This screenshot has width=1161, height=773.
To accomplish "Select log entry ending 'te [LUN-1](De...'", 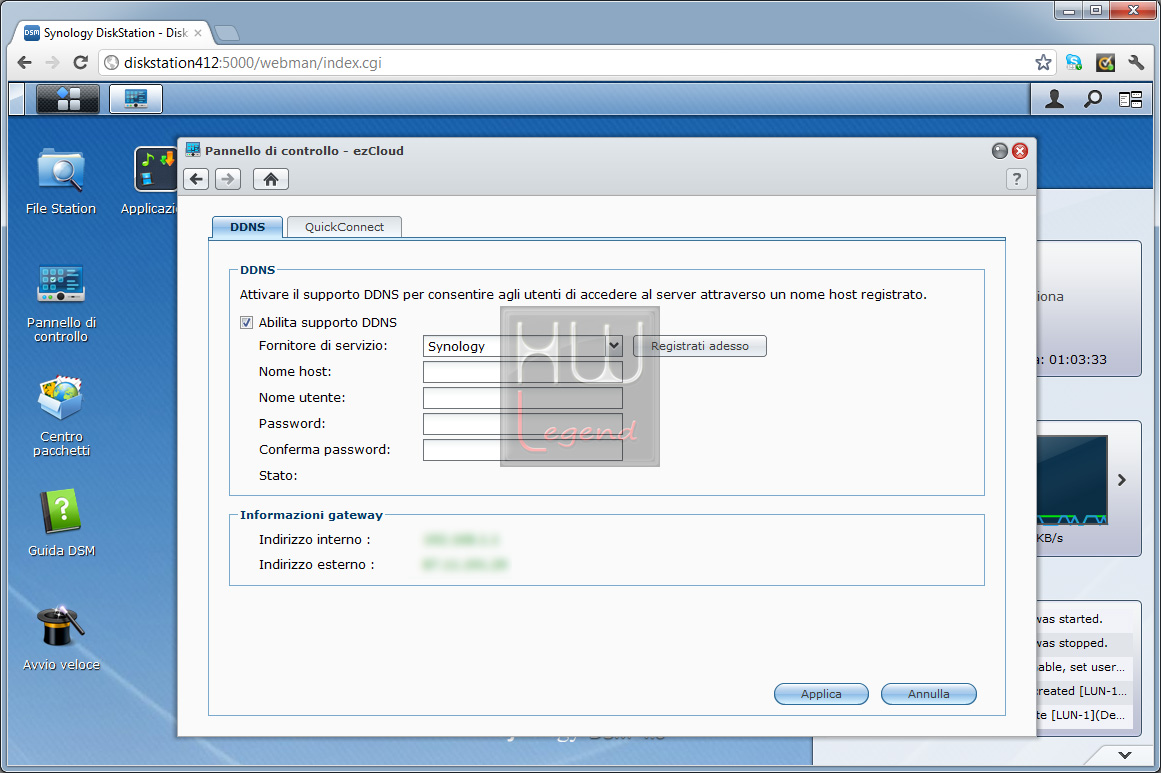I will click(1080, 715).
